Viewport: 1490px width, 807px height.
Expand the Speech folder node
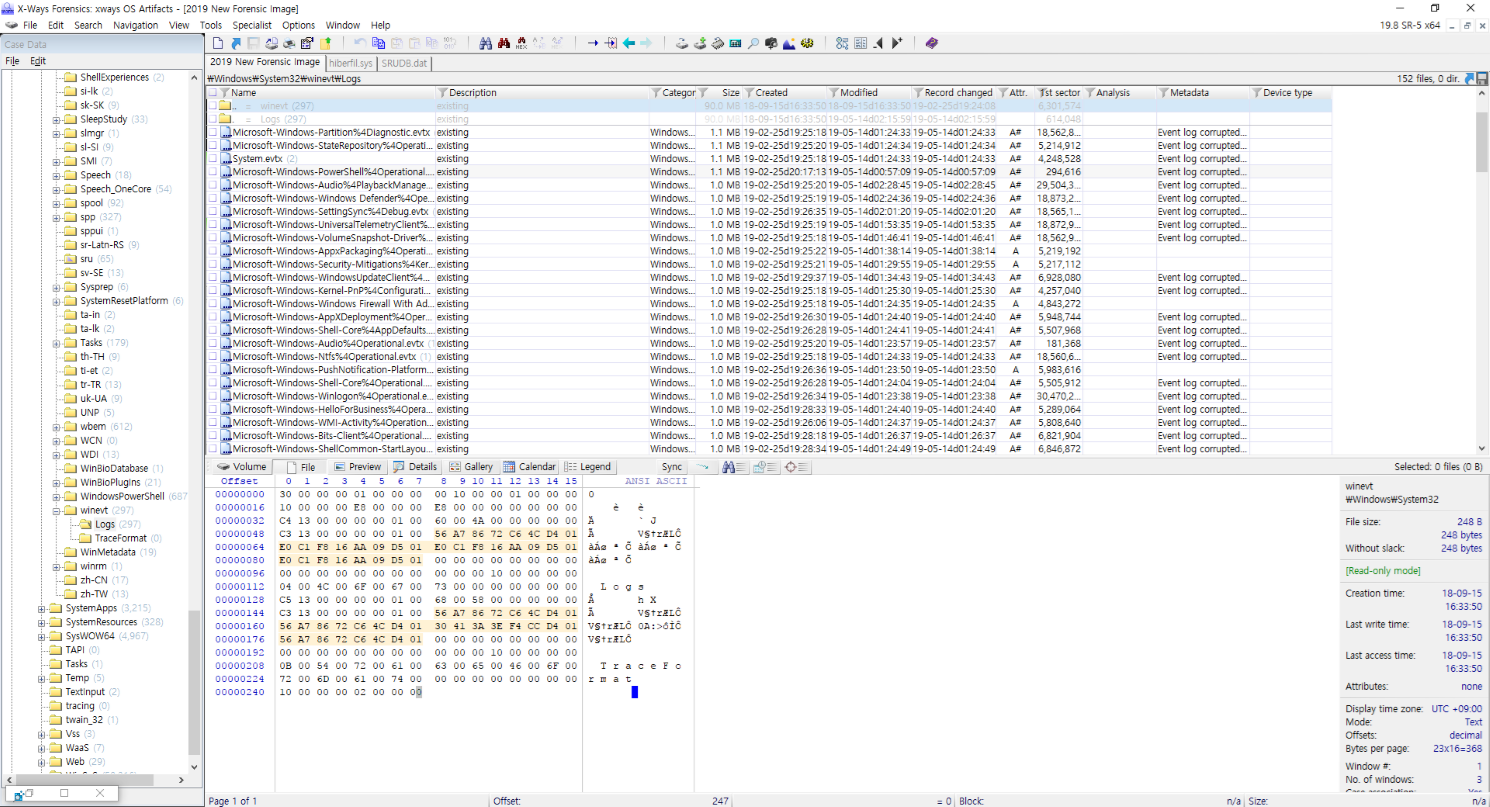pyautogui.click(x=56, y=175)
